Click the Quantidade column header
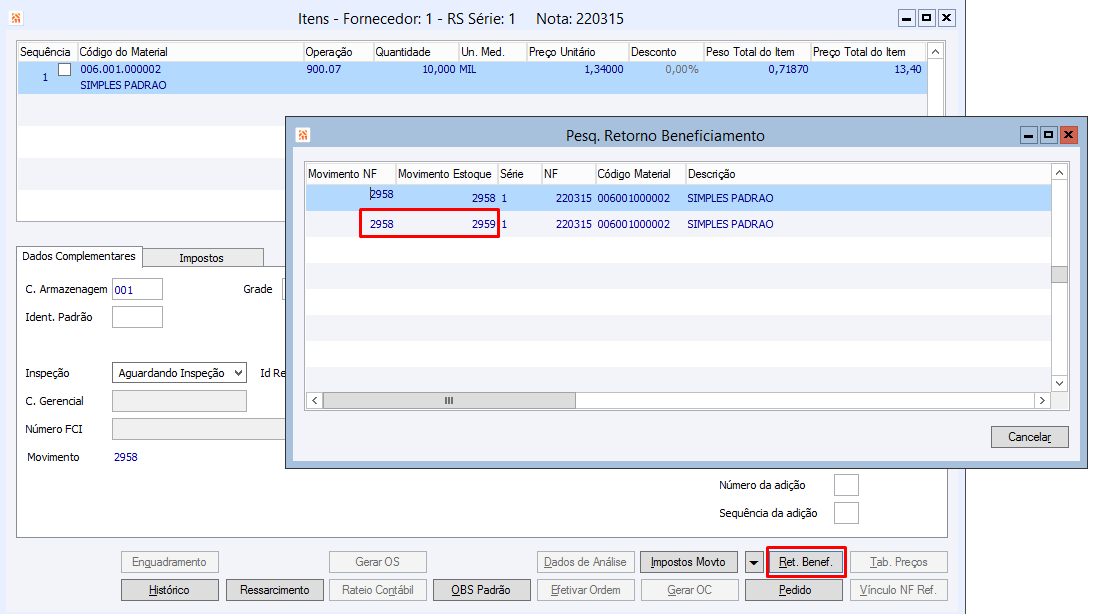 click(x=415, y=52)
